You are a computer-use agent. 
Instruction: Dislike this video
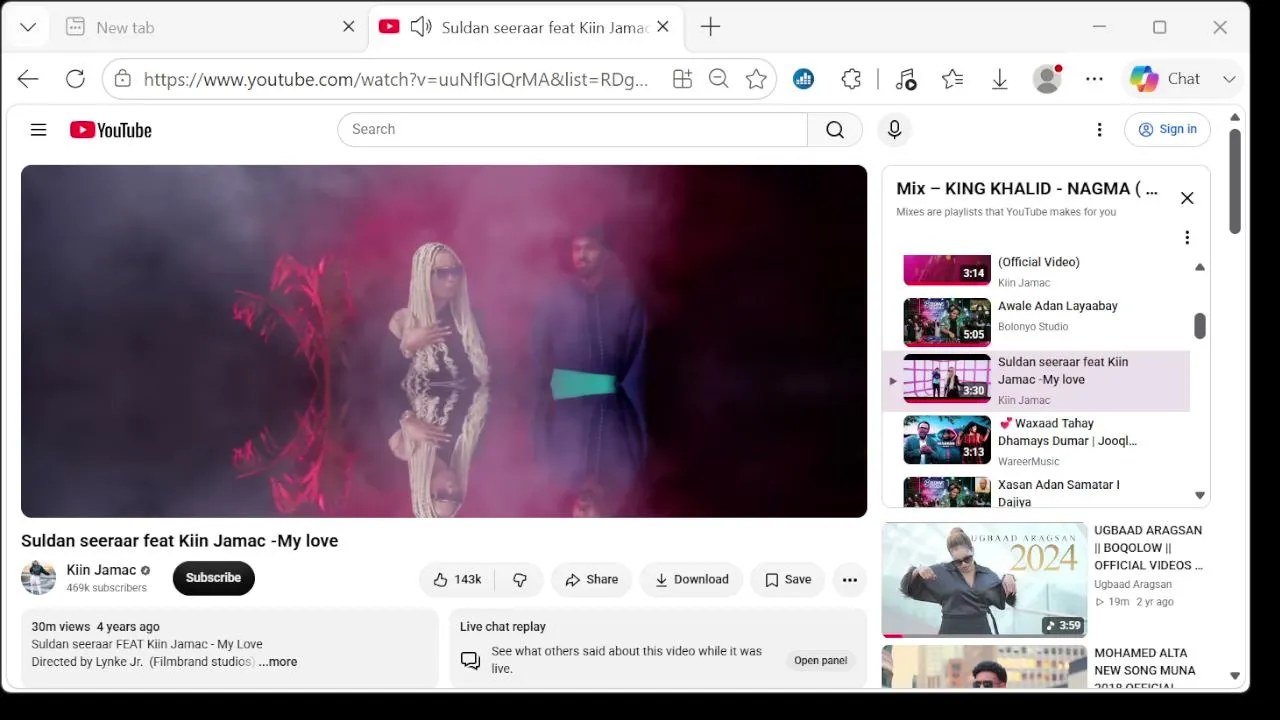coord(520,579)
